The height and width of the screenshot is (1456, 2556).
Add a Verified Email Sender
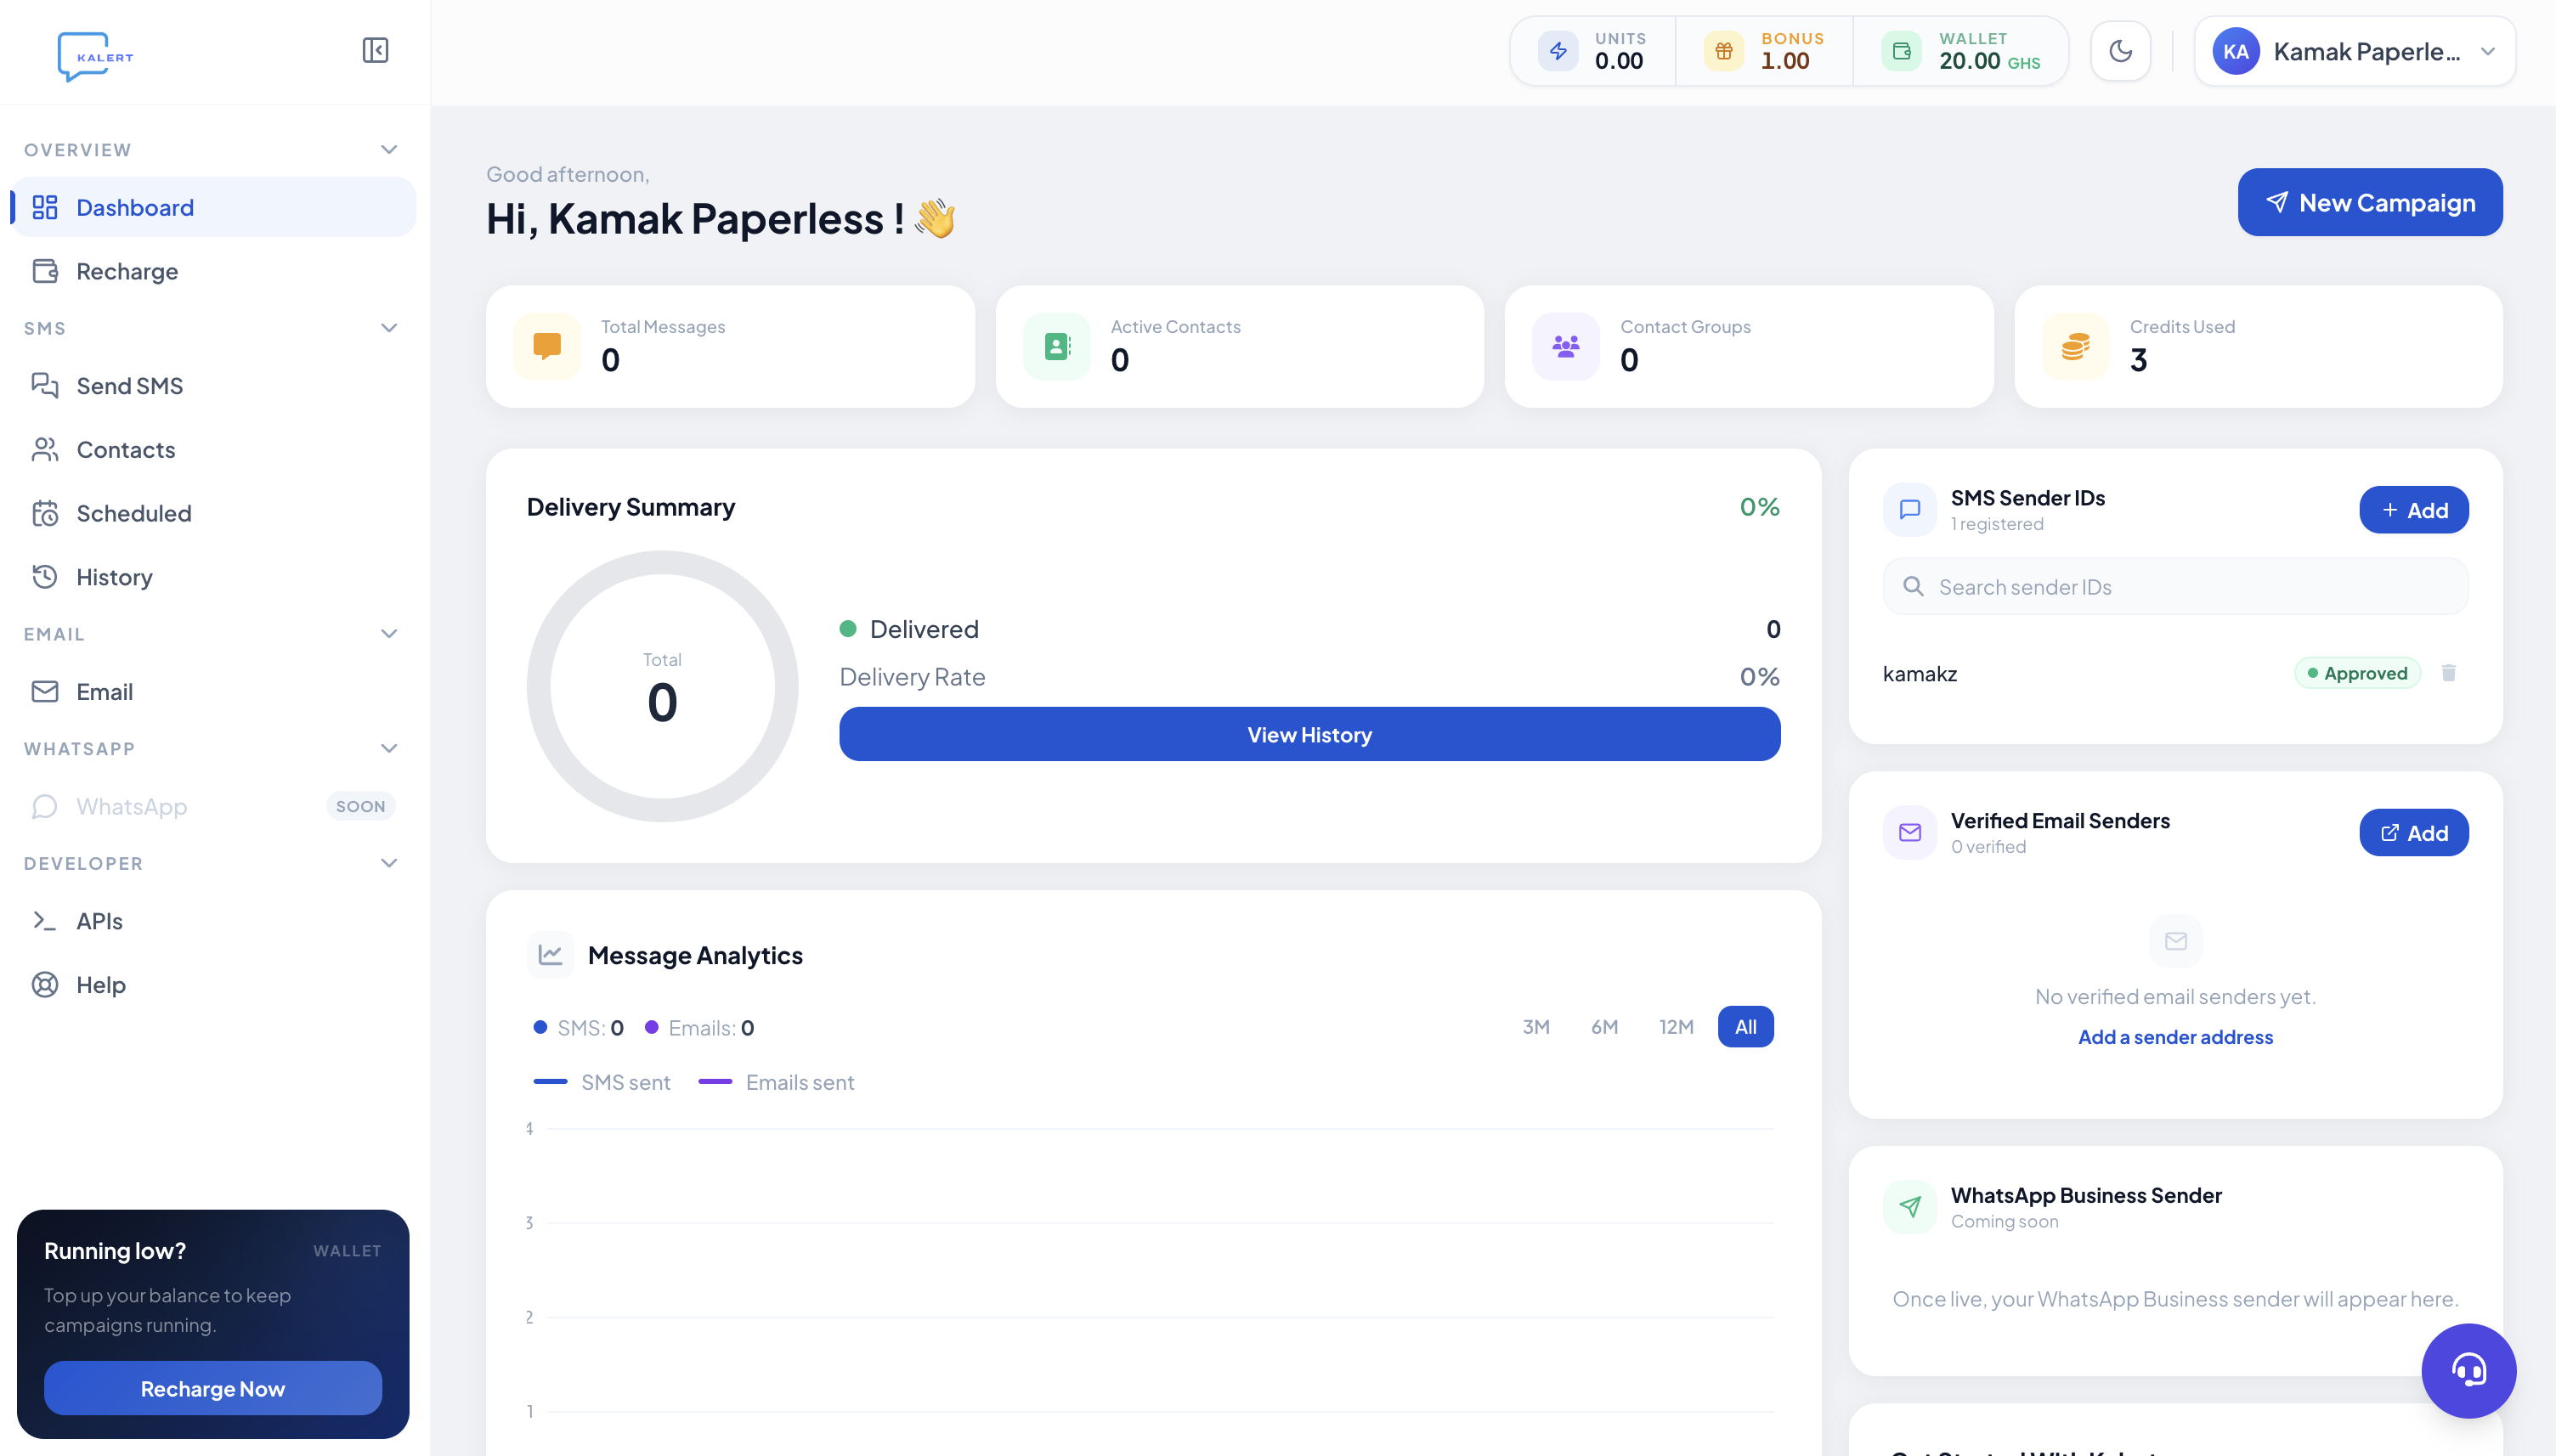click(x=2413, y=833)
